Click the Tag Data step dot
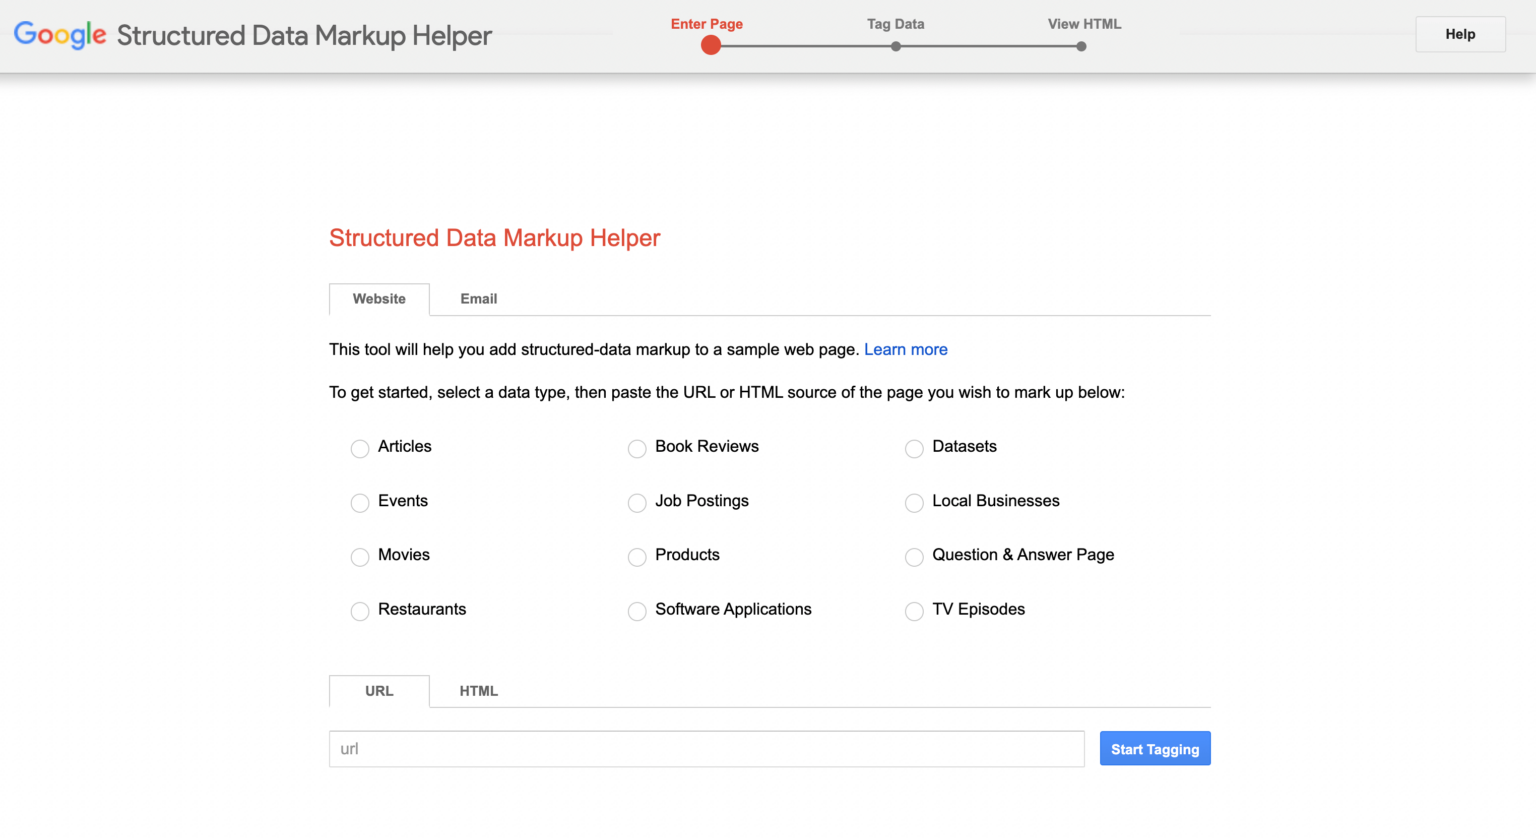Screen dimensions: 1536x839 pyautogui.click(x=896, y=46)
